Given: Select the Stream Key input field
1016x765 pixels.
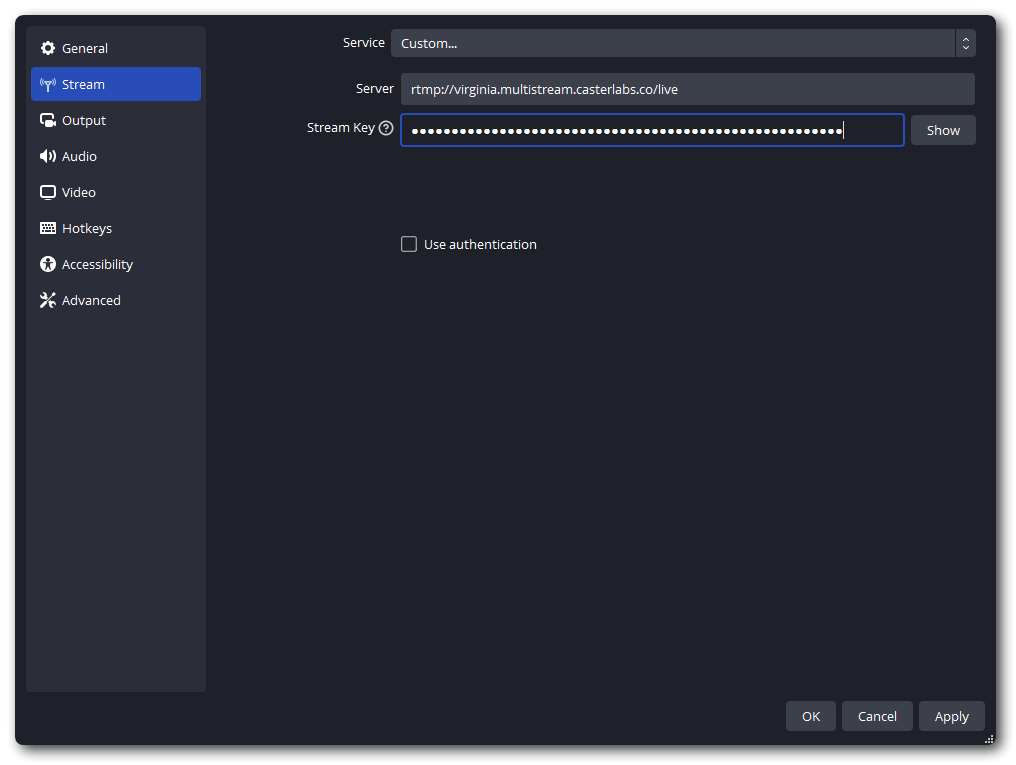Looking at the screenshot, I should point(652,129).
